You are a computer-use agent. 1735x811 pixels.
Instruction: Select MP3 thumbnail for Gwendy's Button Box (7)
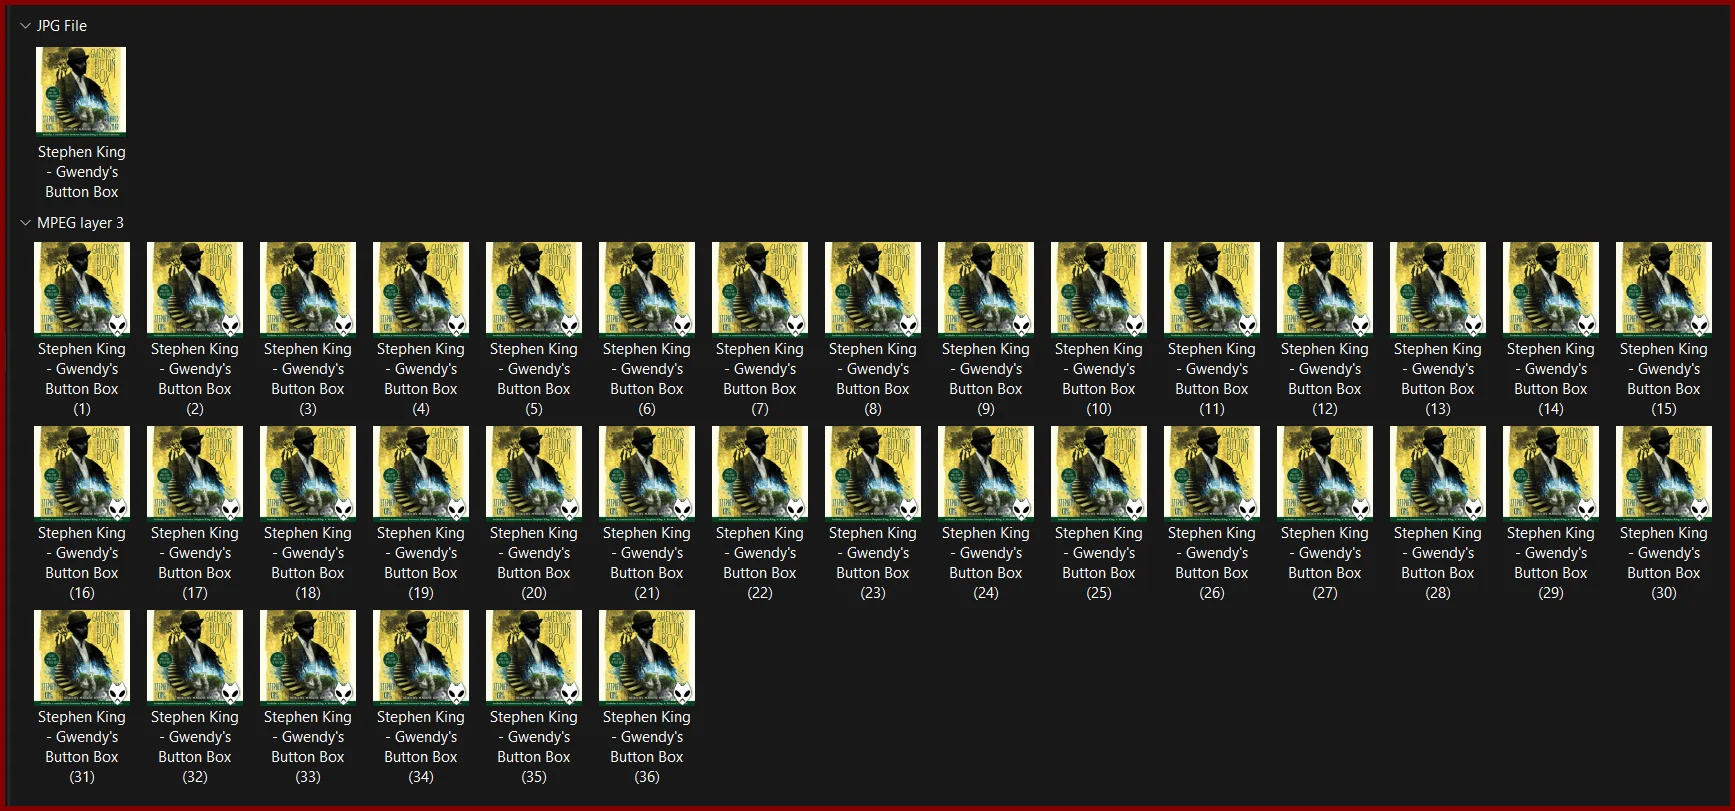[x=760, y=288]
